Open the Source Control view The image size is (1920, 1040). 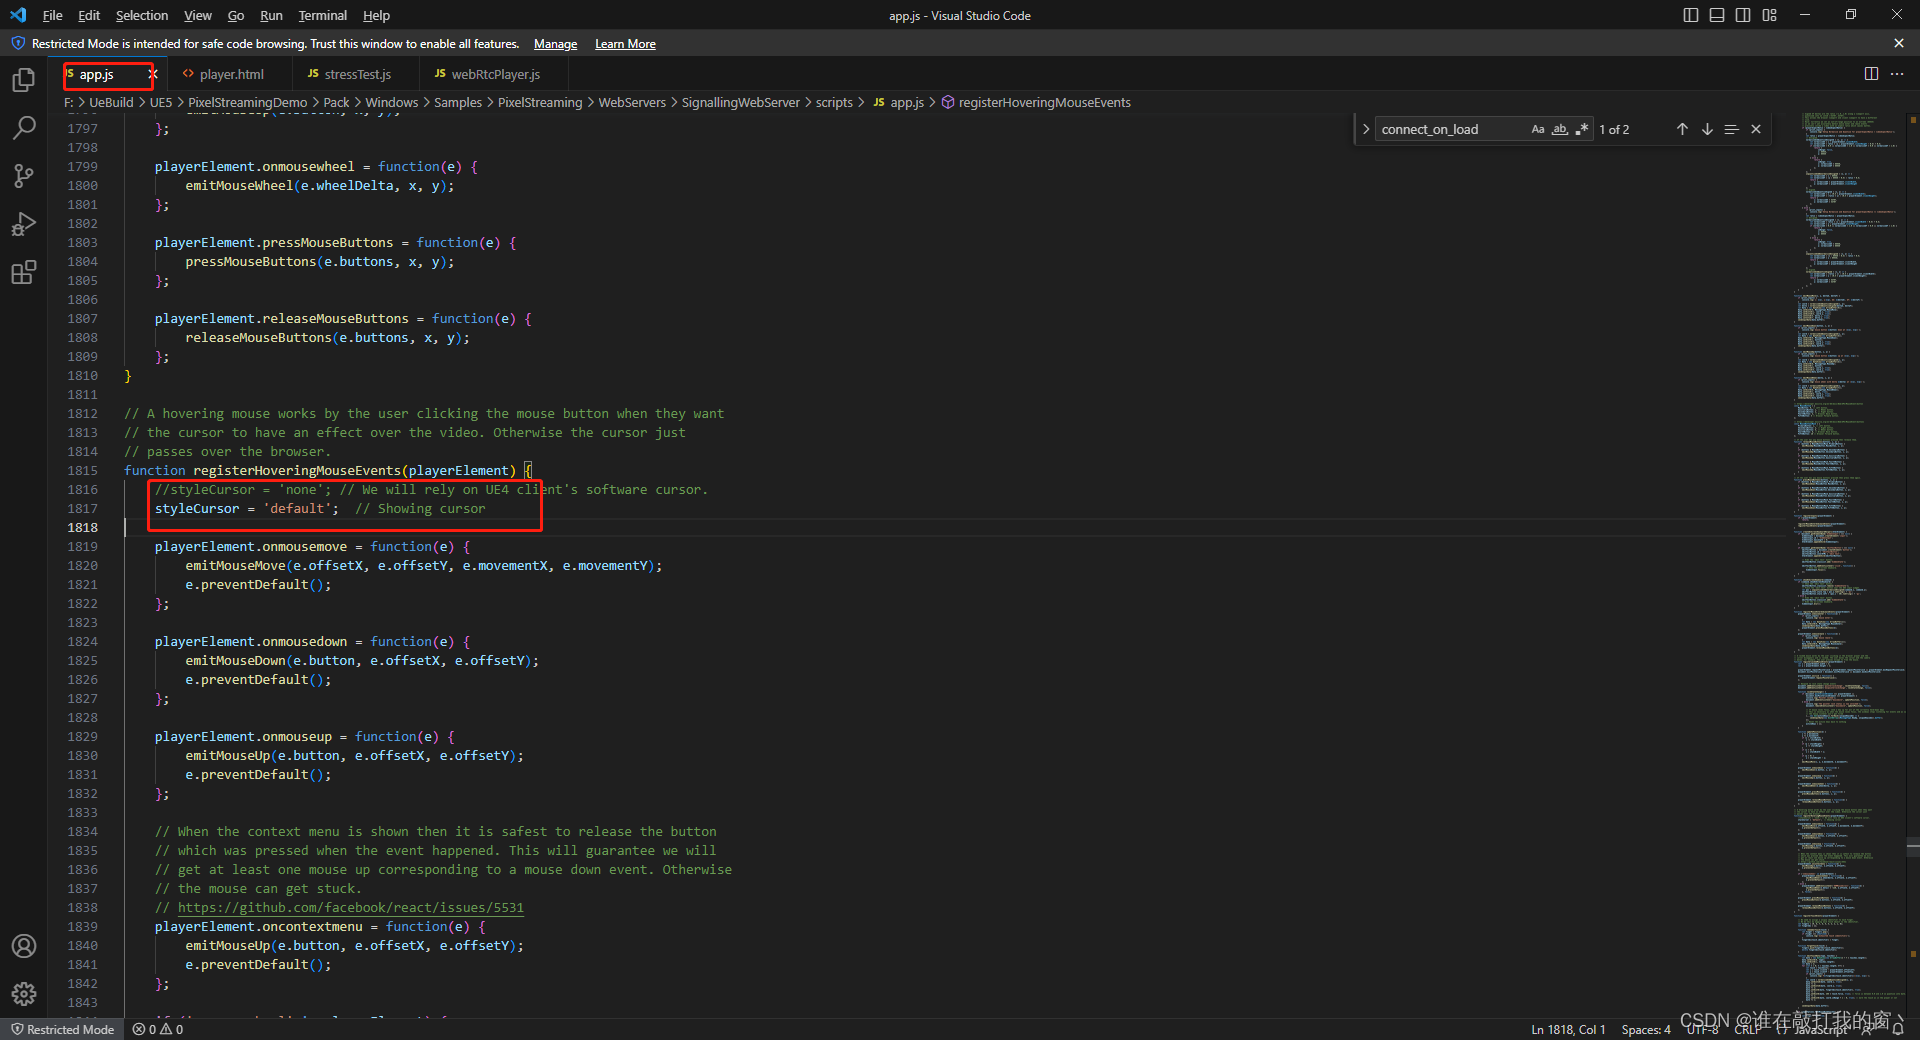pyautogui.click(x=24, y=176)
